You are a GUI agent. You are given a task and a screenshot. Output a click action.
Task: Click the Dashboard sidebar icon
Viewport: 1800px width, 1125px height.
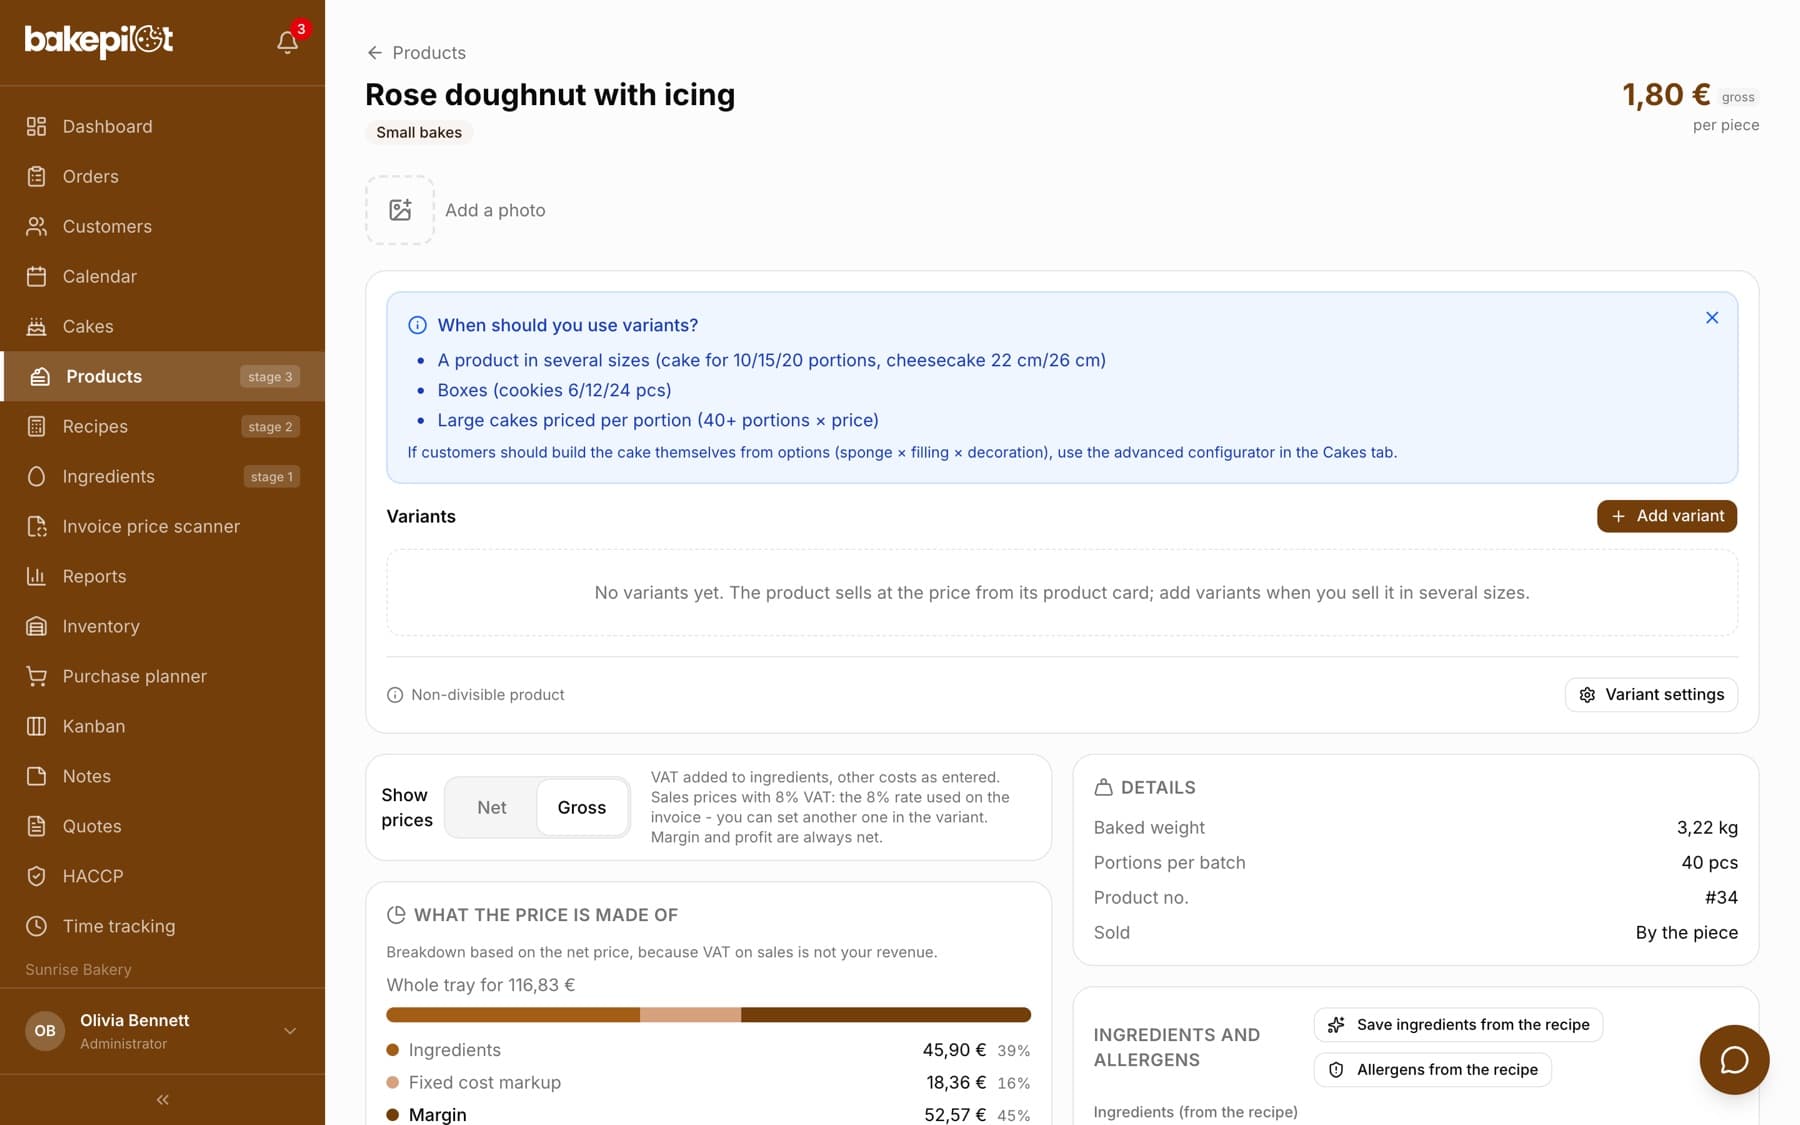(x=37, y=126)
